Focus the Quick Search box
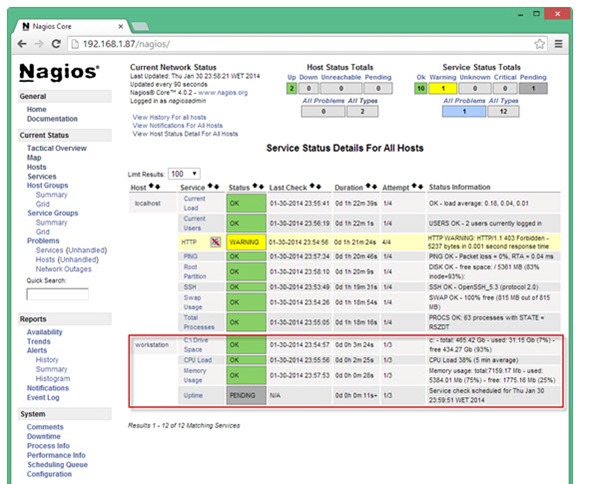This screenshot has width=600, height=484. coord(57,294)
